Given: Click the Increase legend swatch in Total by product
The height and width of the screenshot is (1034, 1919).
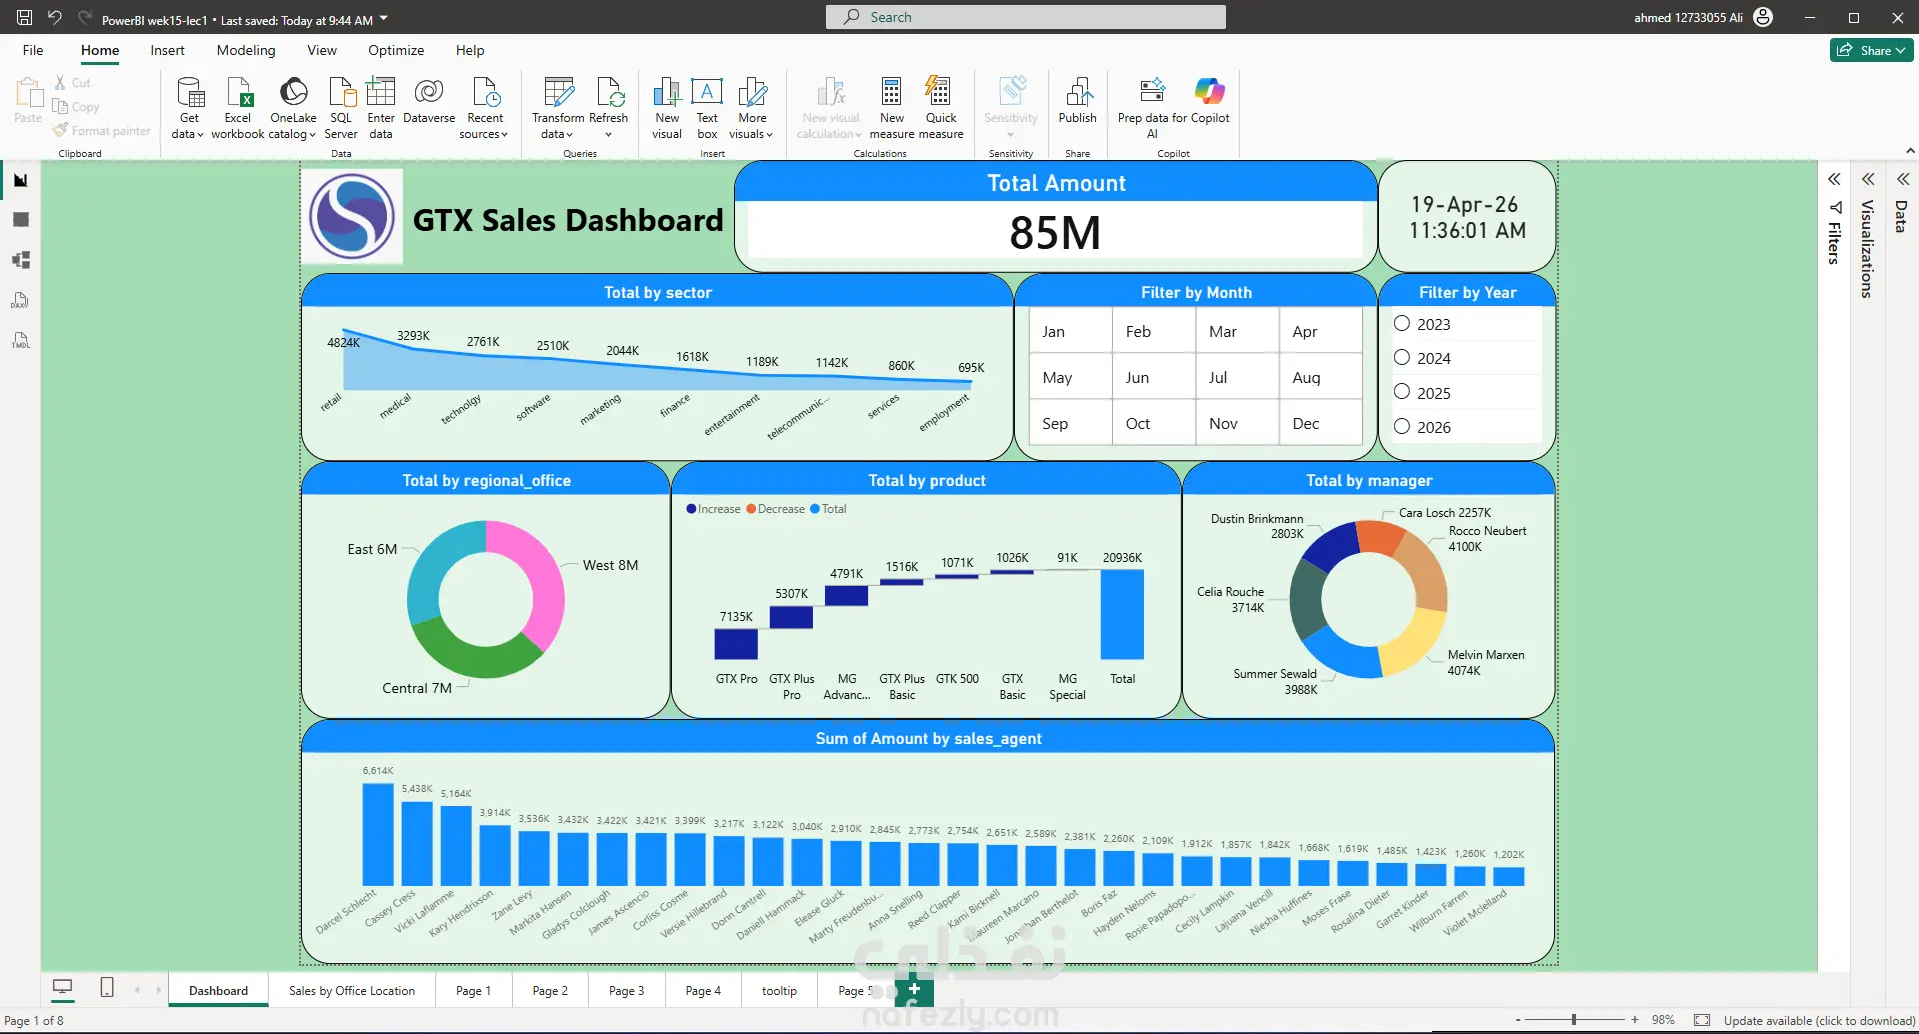Looking at the screenshot, I should pyautogui.click(x=691, y=509).
